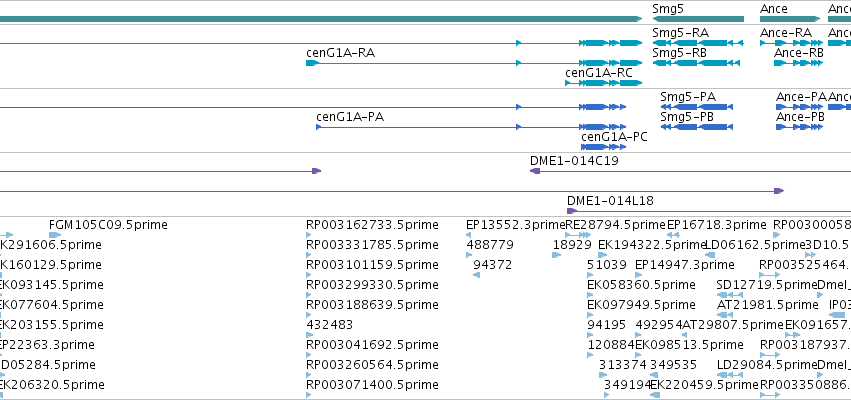Viewport: 851px width, 400px height.
Task: Select the 313374 feature label
Action: (623, 365)
